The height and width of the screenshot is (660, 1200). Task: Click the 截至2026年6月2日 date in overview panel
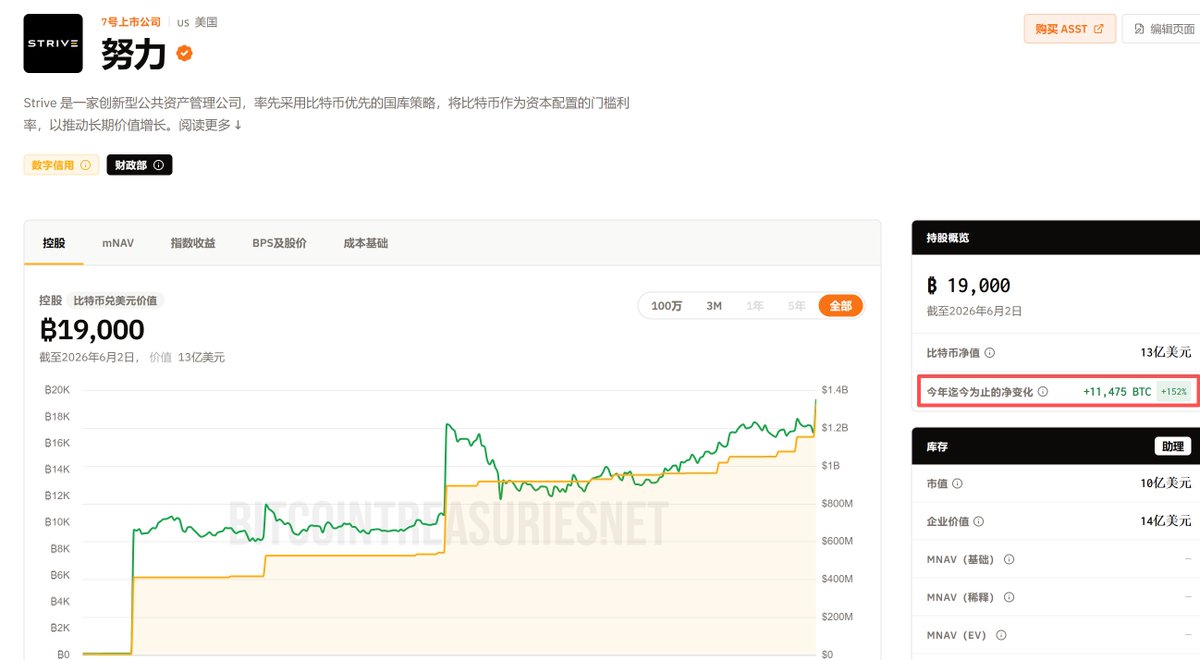[x=975, y=311]
